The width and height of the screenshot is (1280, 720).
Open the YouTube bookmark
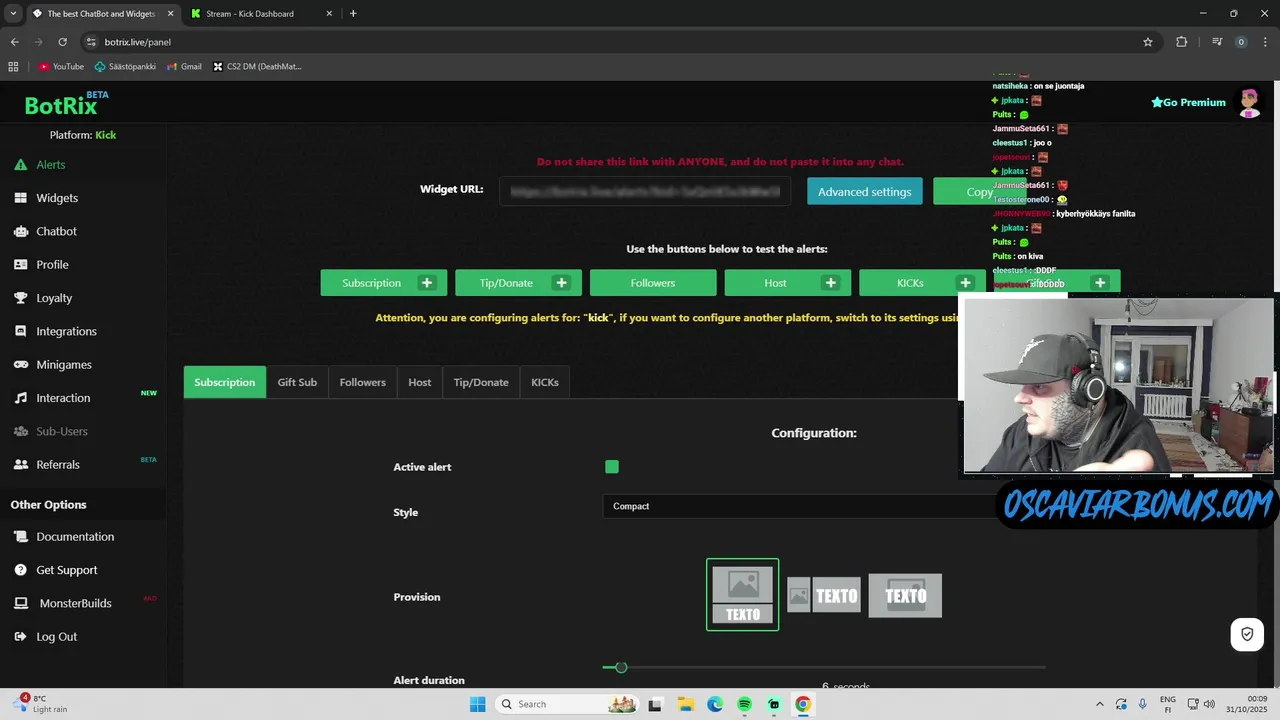click(61, 67)
